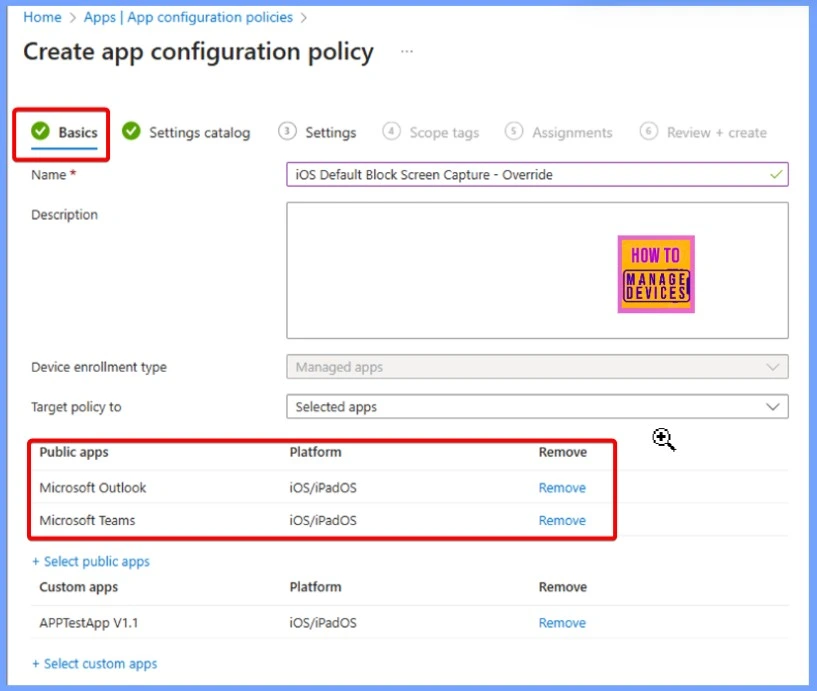
Task: Remove APPTestApp V1.1 custom app
Action: (x=562, y=623)
